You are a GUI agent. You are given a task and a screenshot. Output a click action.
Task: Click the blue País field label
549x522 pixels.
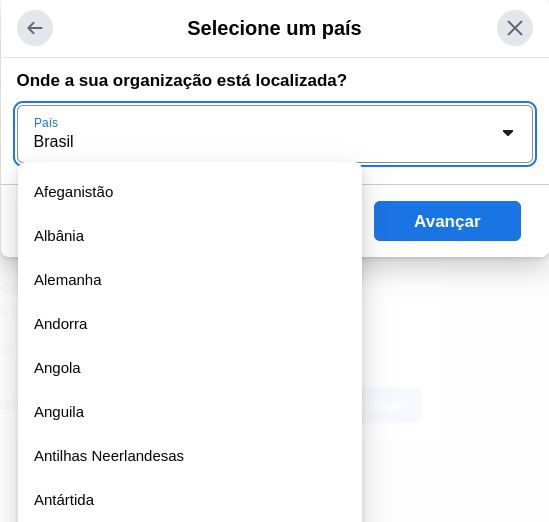(46, 123)
